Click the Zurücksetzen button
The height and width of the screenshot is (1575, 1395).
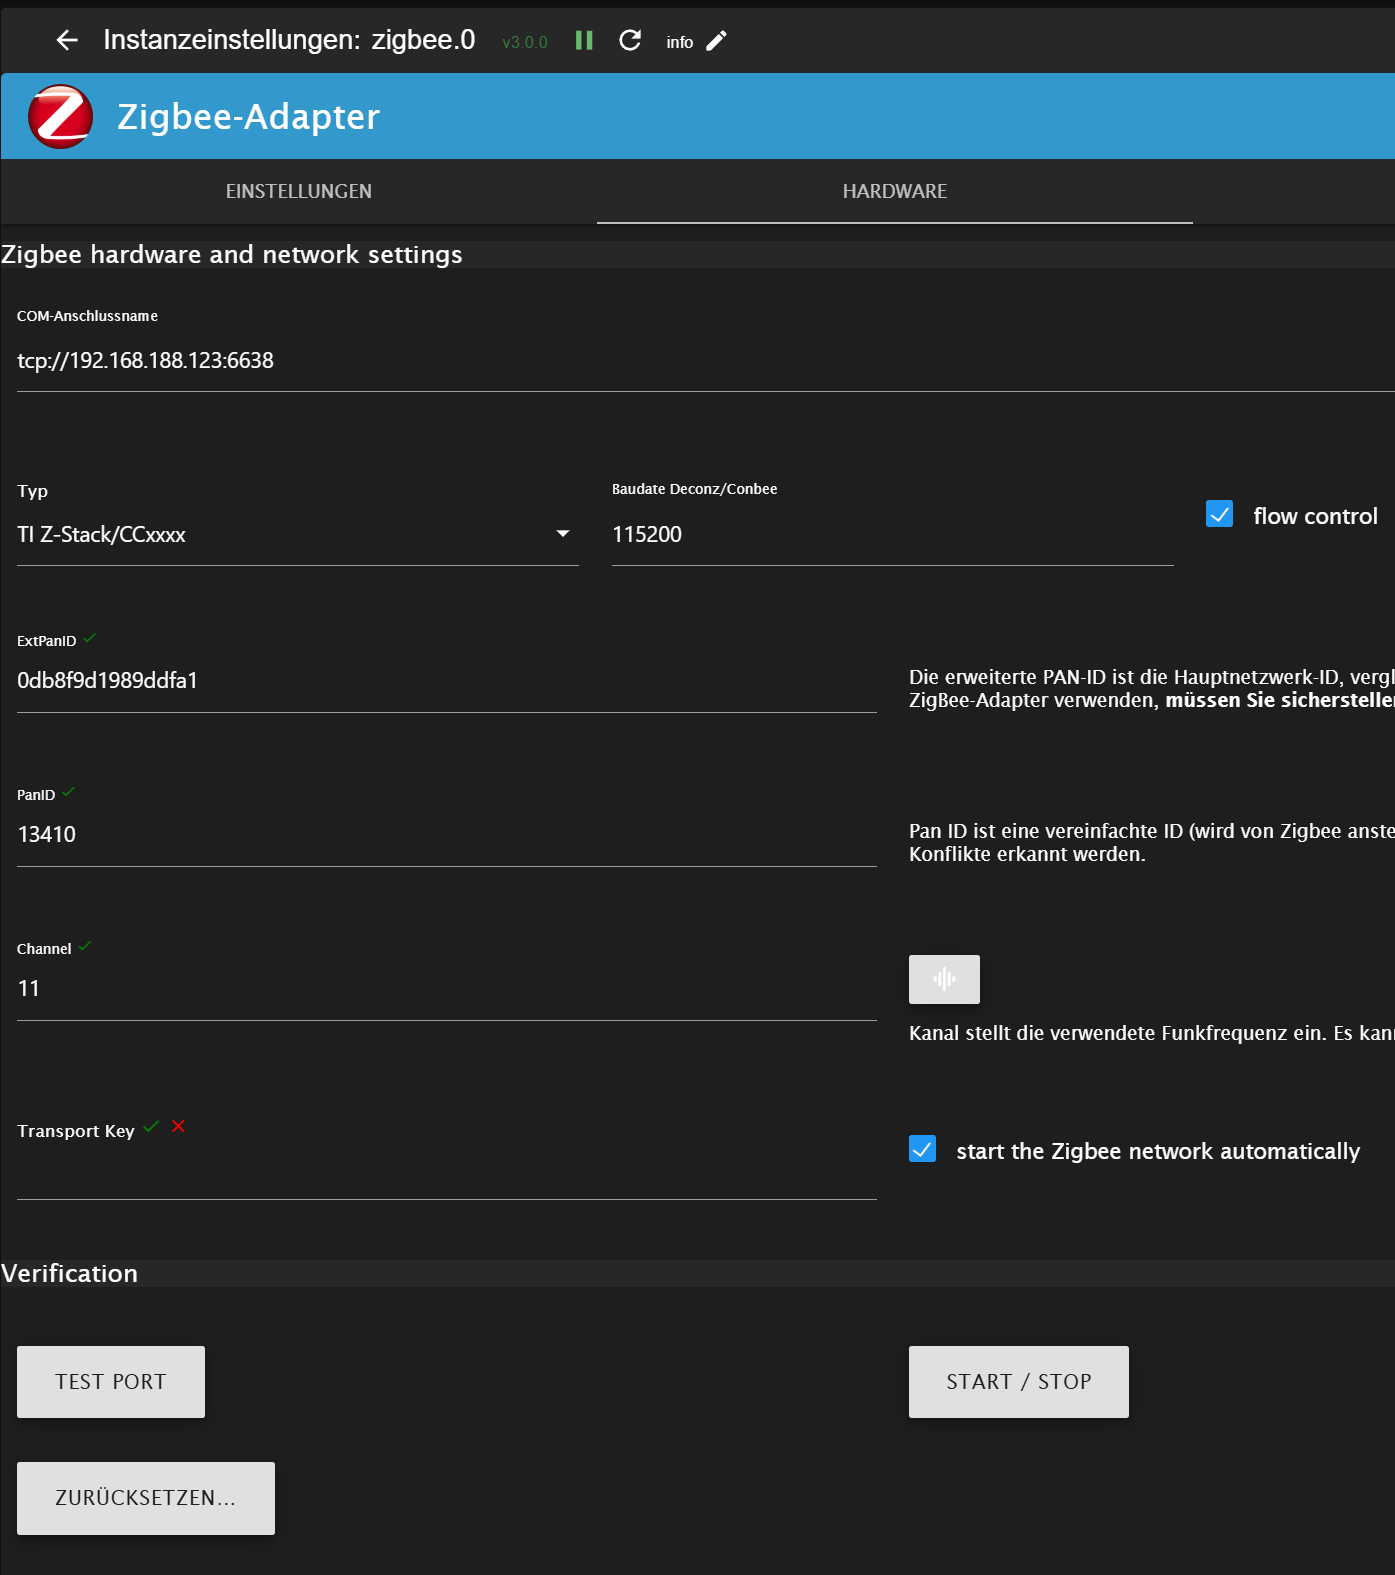[x=146, y=1497]
